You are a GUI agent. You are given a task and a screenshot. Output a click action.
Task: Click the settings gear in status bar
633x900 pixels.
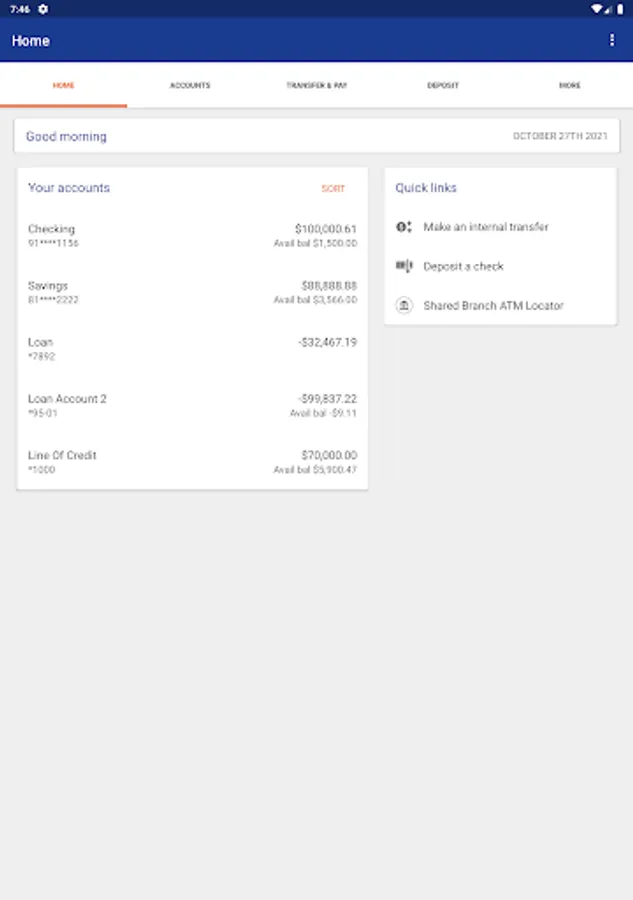pos(43,9)
